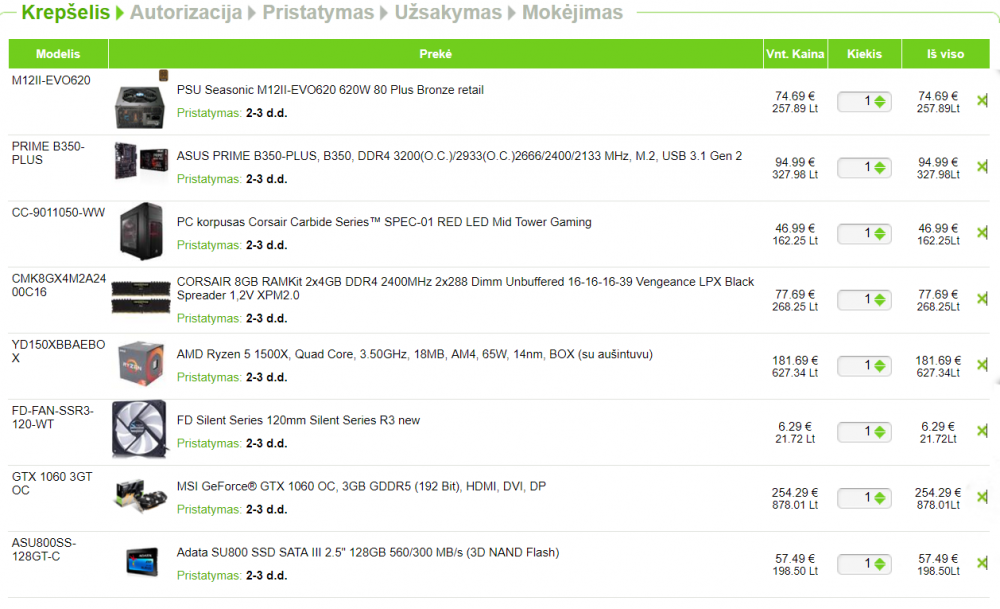1000x609 pixels.
Task: Remove Adata SU800 SSD from cart
Action: [982, 564]
